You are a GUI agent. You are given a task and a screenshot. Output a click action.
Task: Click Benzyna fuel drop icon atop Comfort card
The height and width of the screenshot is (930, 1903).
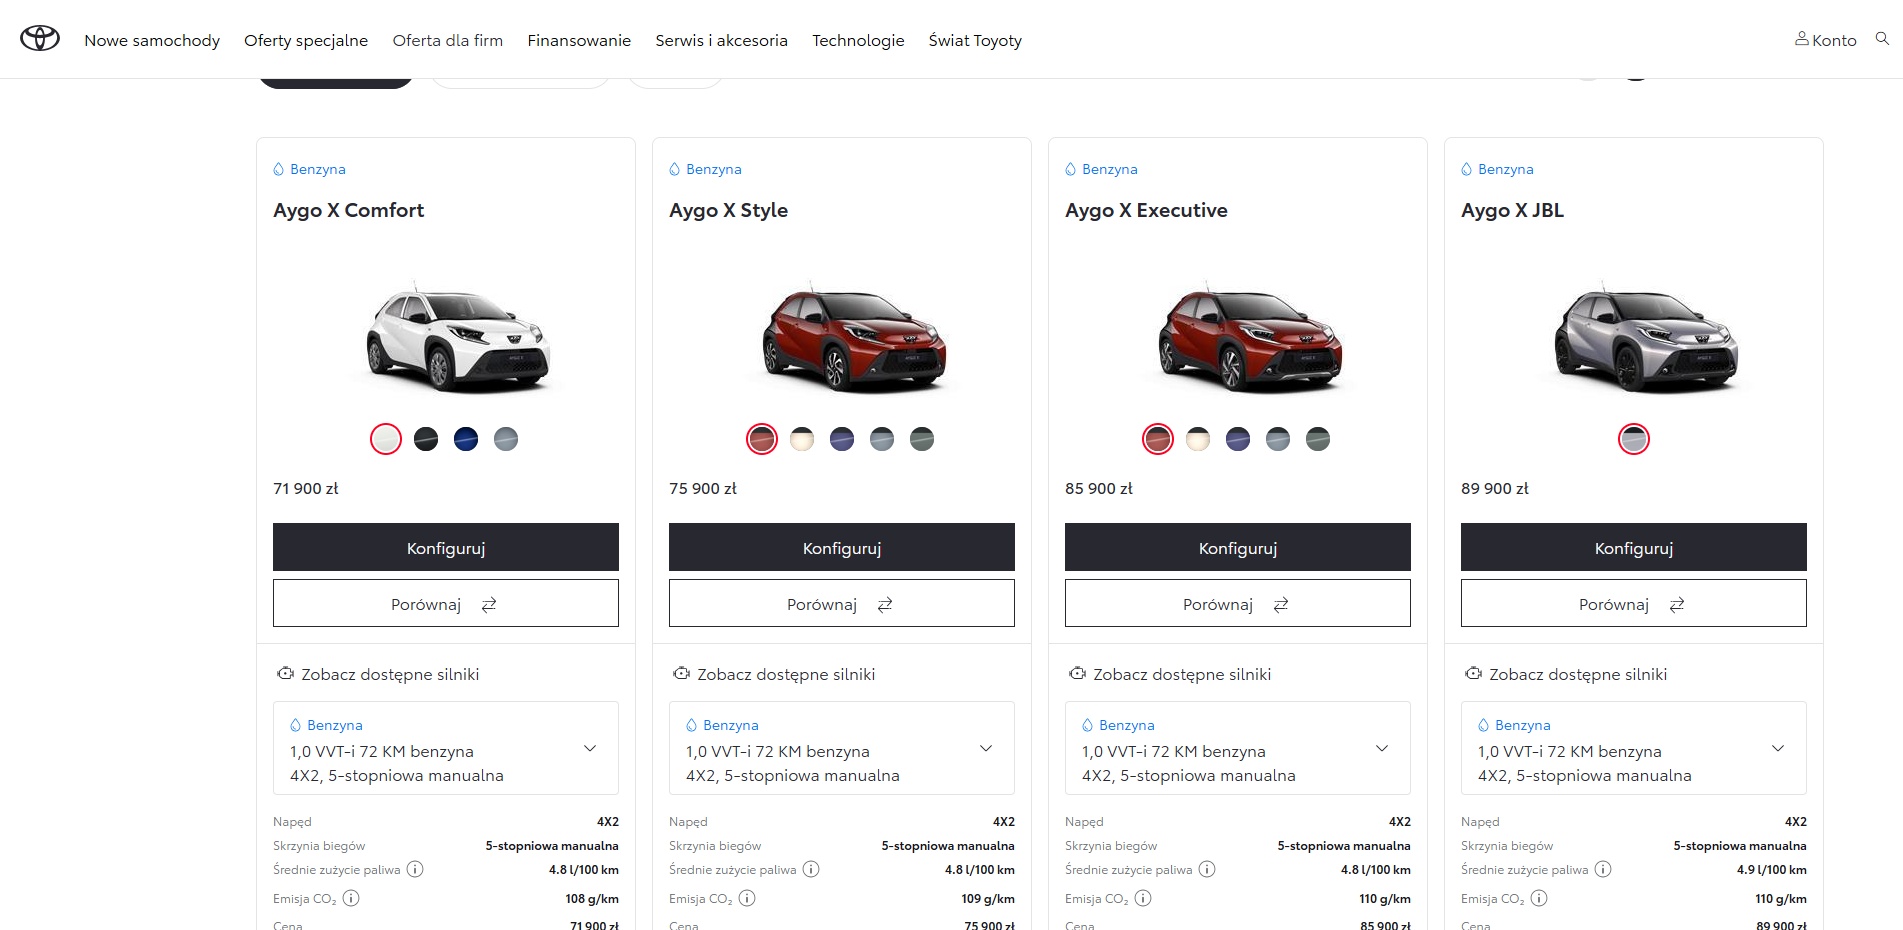pos(279,169)
